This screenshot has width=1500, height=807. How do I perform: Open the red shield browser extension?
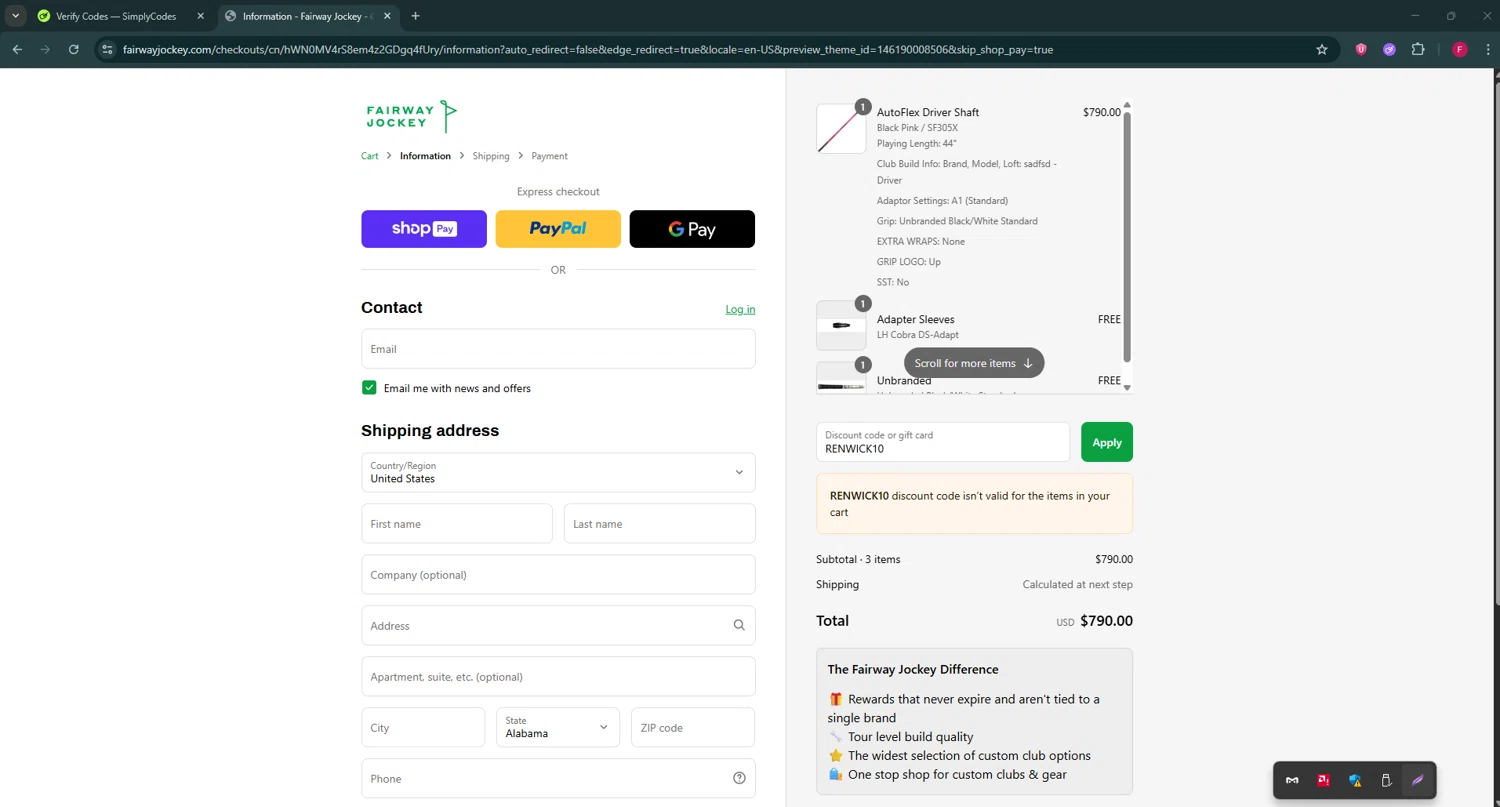[x=1361, y=49]
